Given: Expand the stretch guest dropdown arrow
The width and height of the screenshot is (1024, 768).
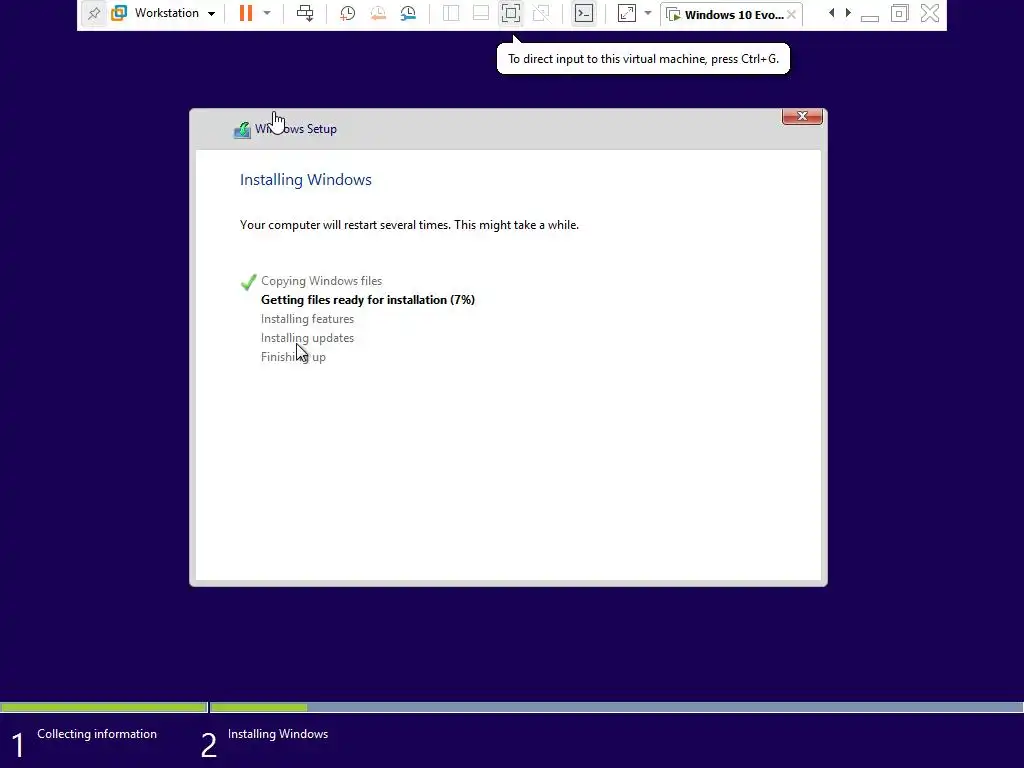Looking at the screenshot, I should coord(648,13).
